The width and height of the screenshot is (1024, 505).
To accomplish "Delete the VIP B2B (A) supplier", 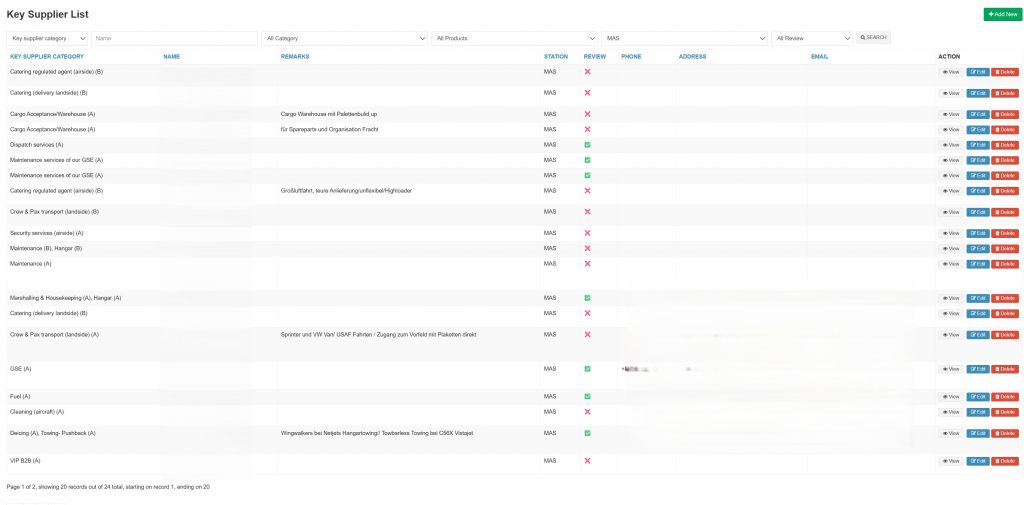I will point(1004,461).
